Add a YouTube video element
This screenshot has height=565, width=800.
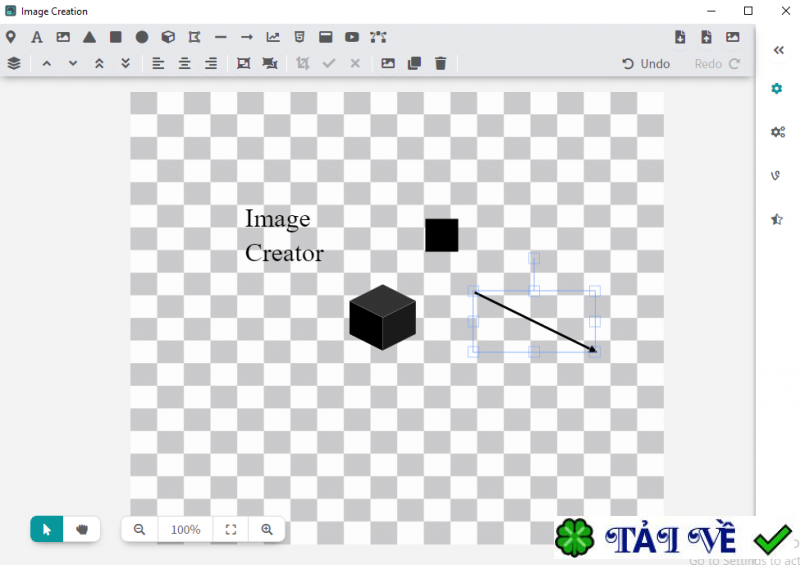(352, 37)
